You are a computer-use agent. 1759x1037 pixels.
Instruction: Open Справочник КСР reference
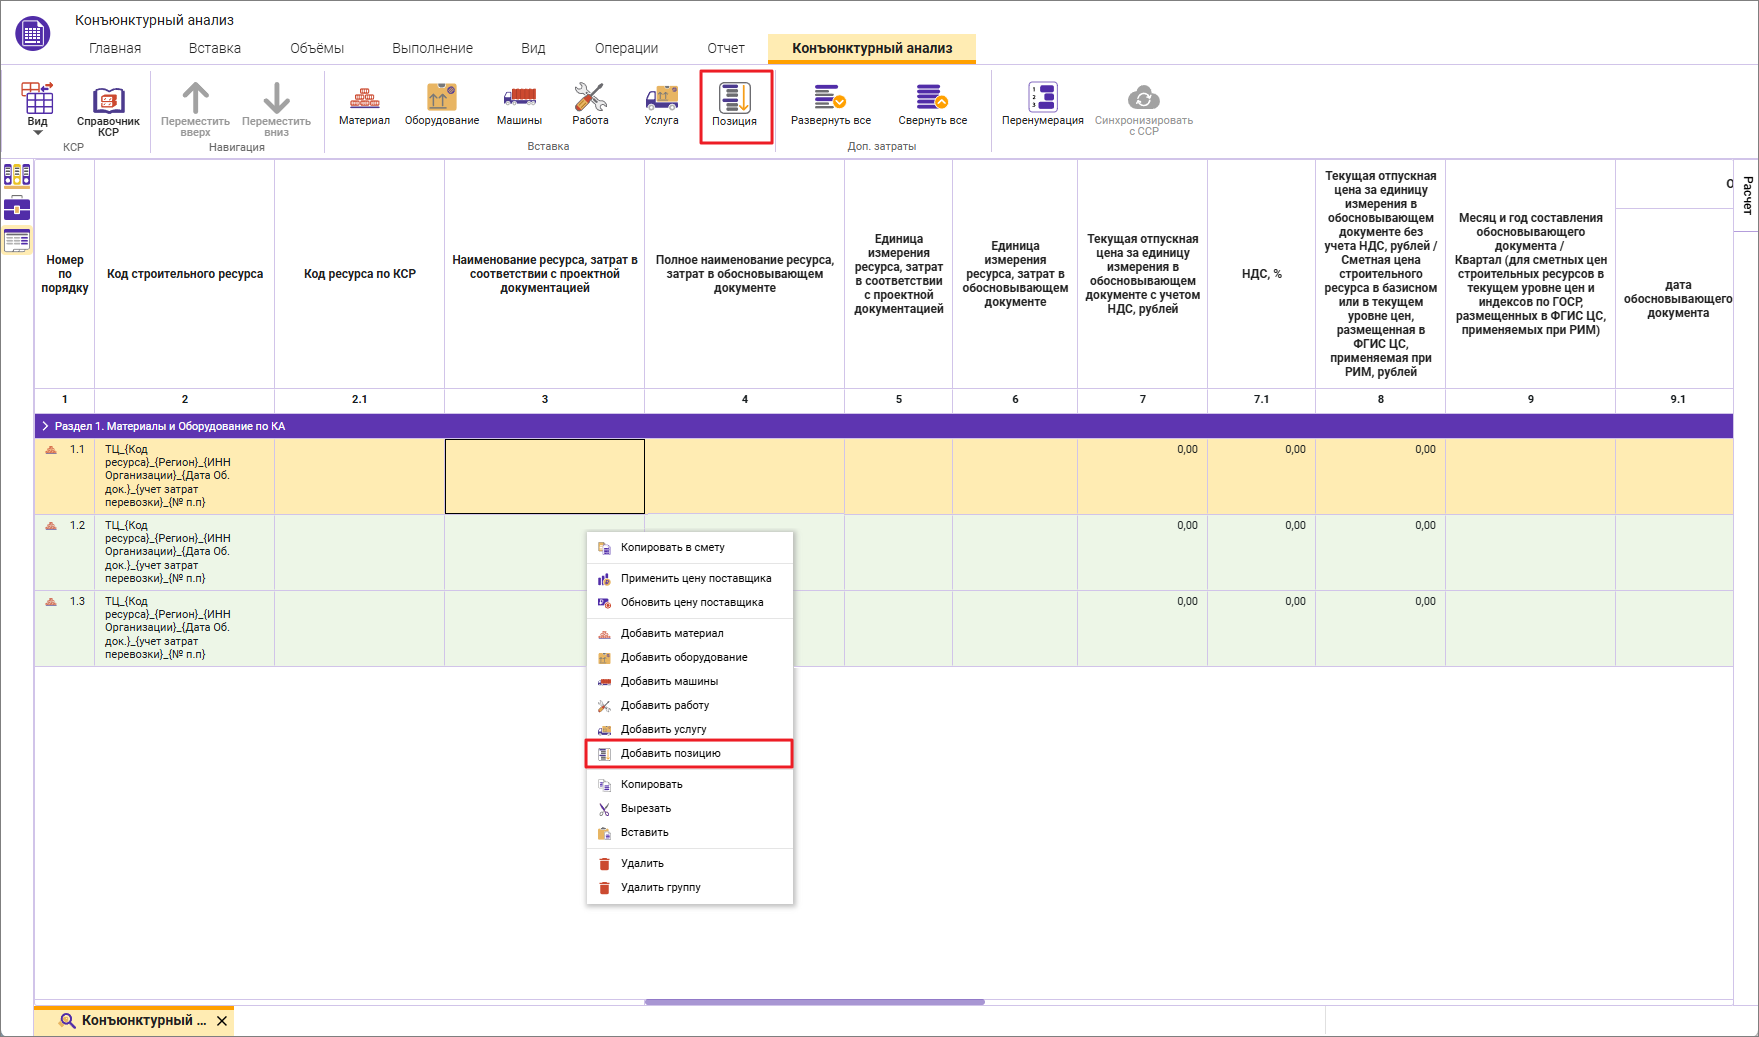[108, 110]
